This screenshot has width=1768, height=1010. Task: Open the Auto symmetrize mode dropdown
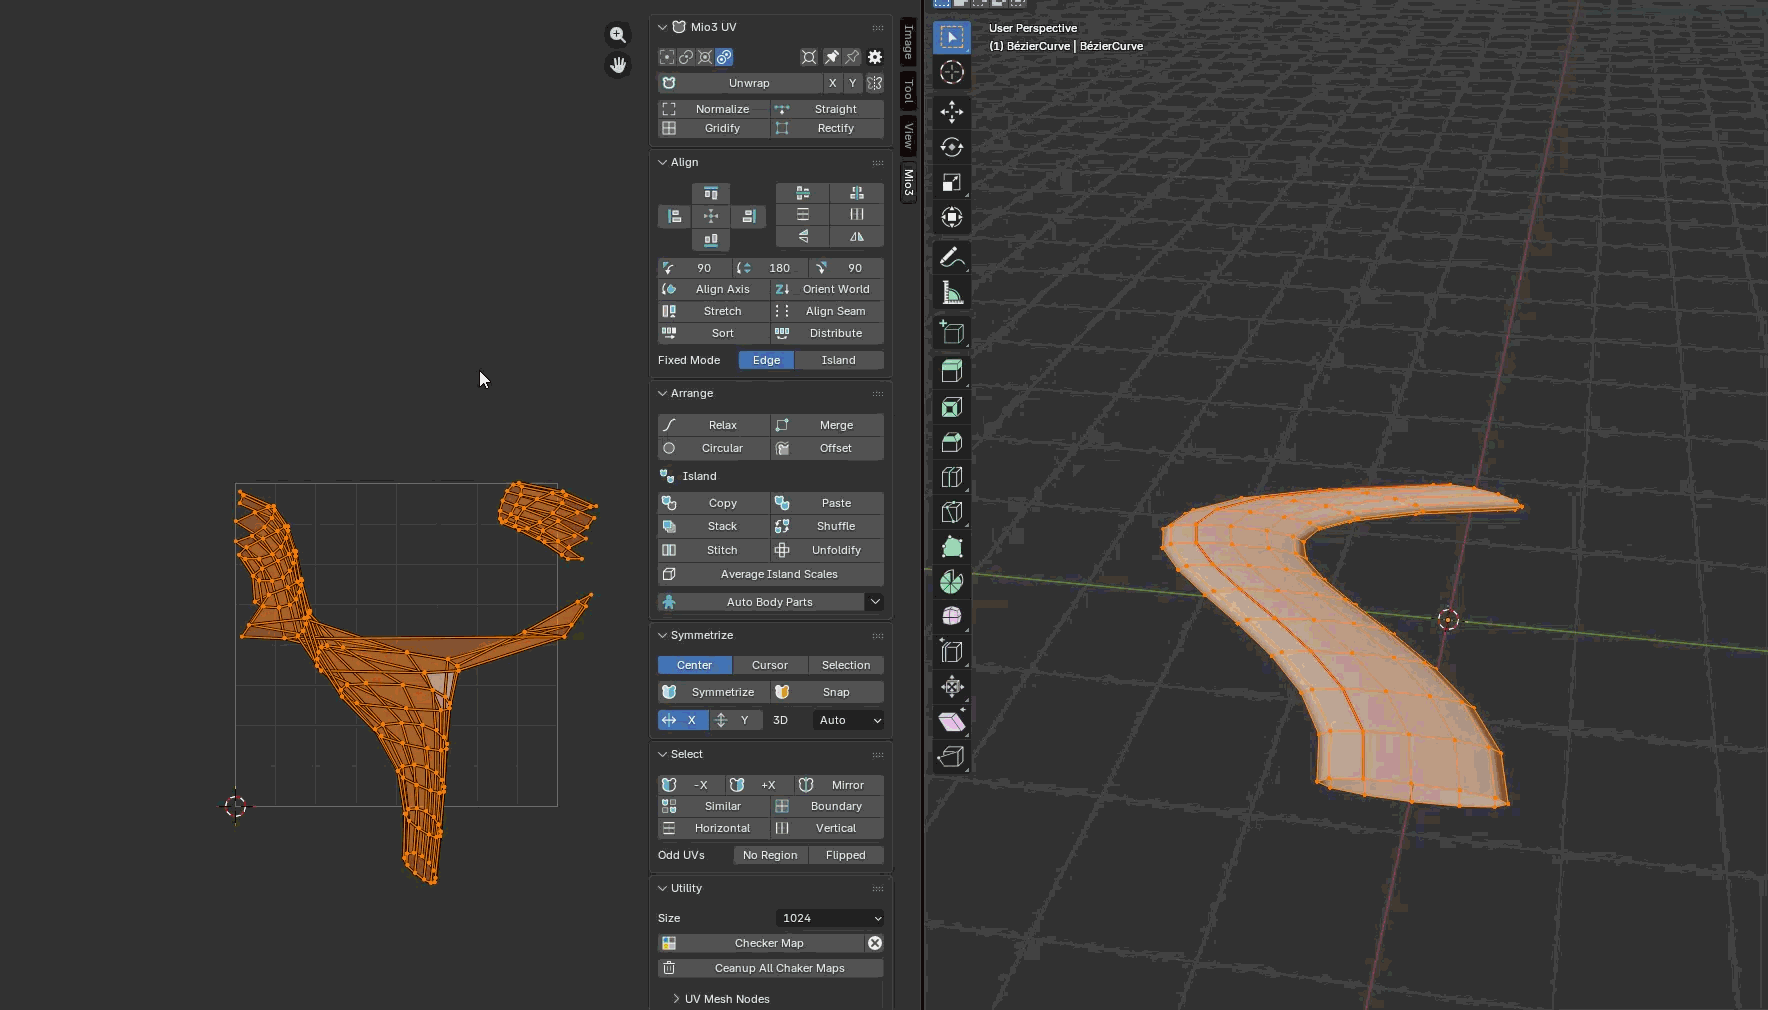tap(848, 720)
